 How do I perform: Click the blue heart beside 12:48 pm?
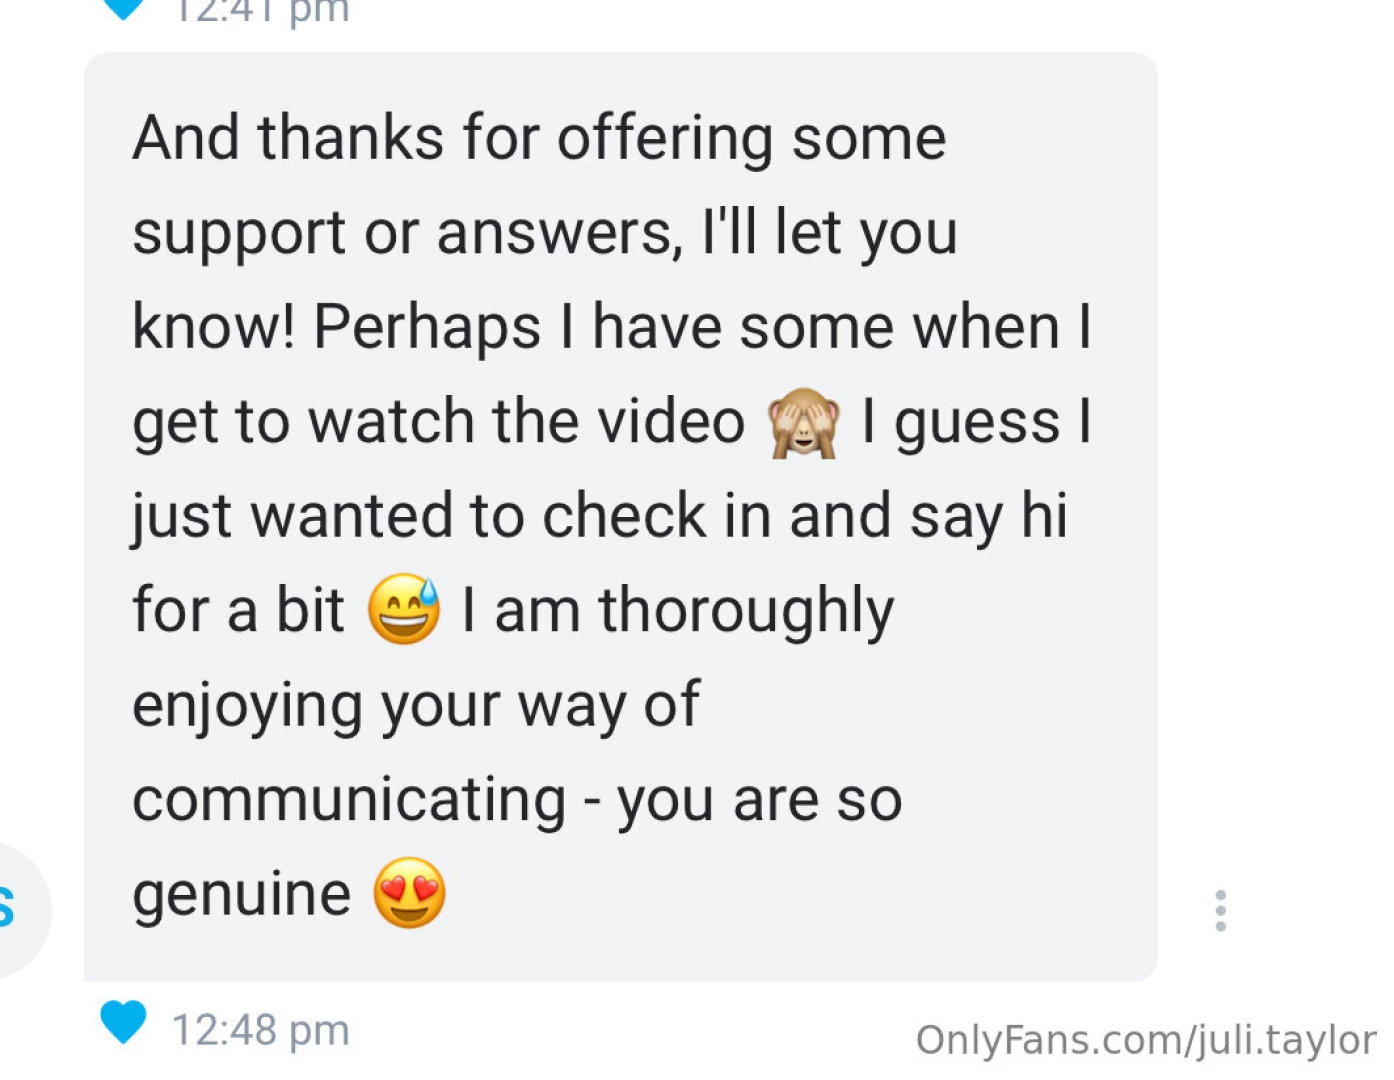pyautogui.click(x=123, y=1021)
